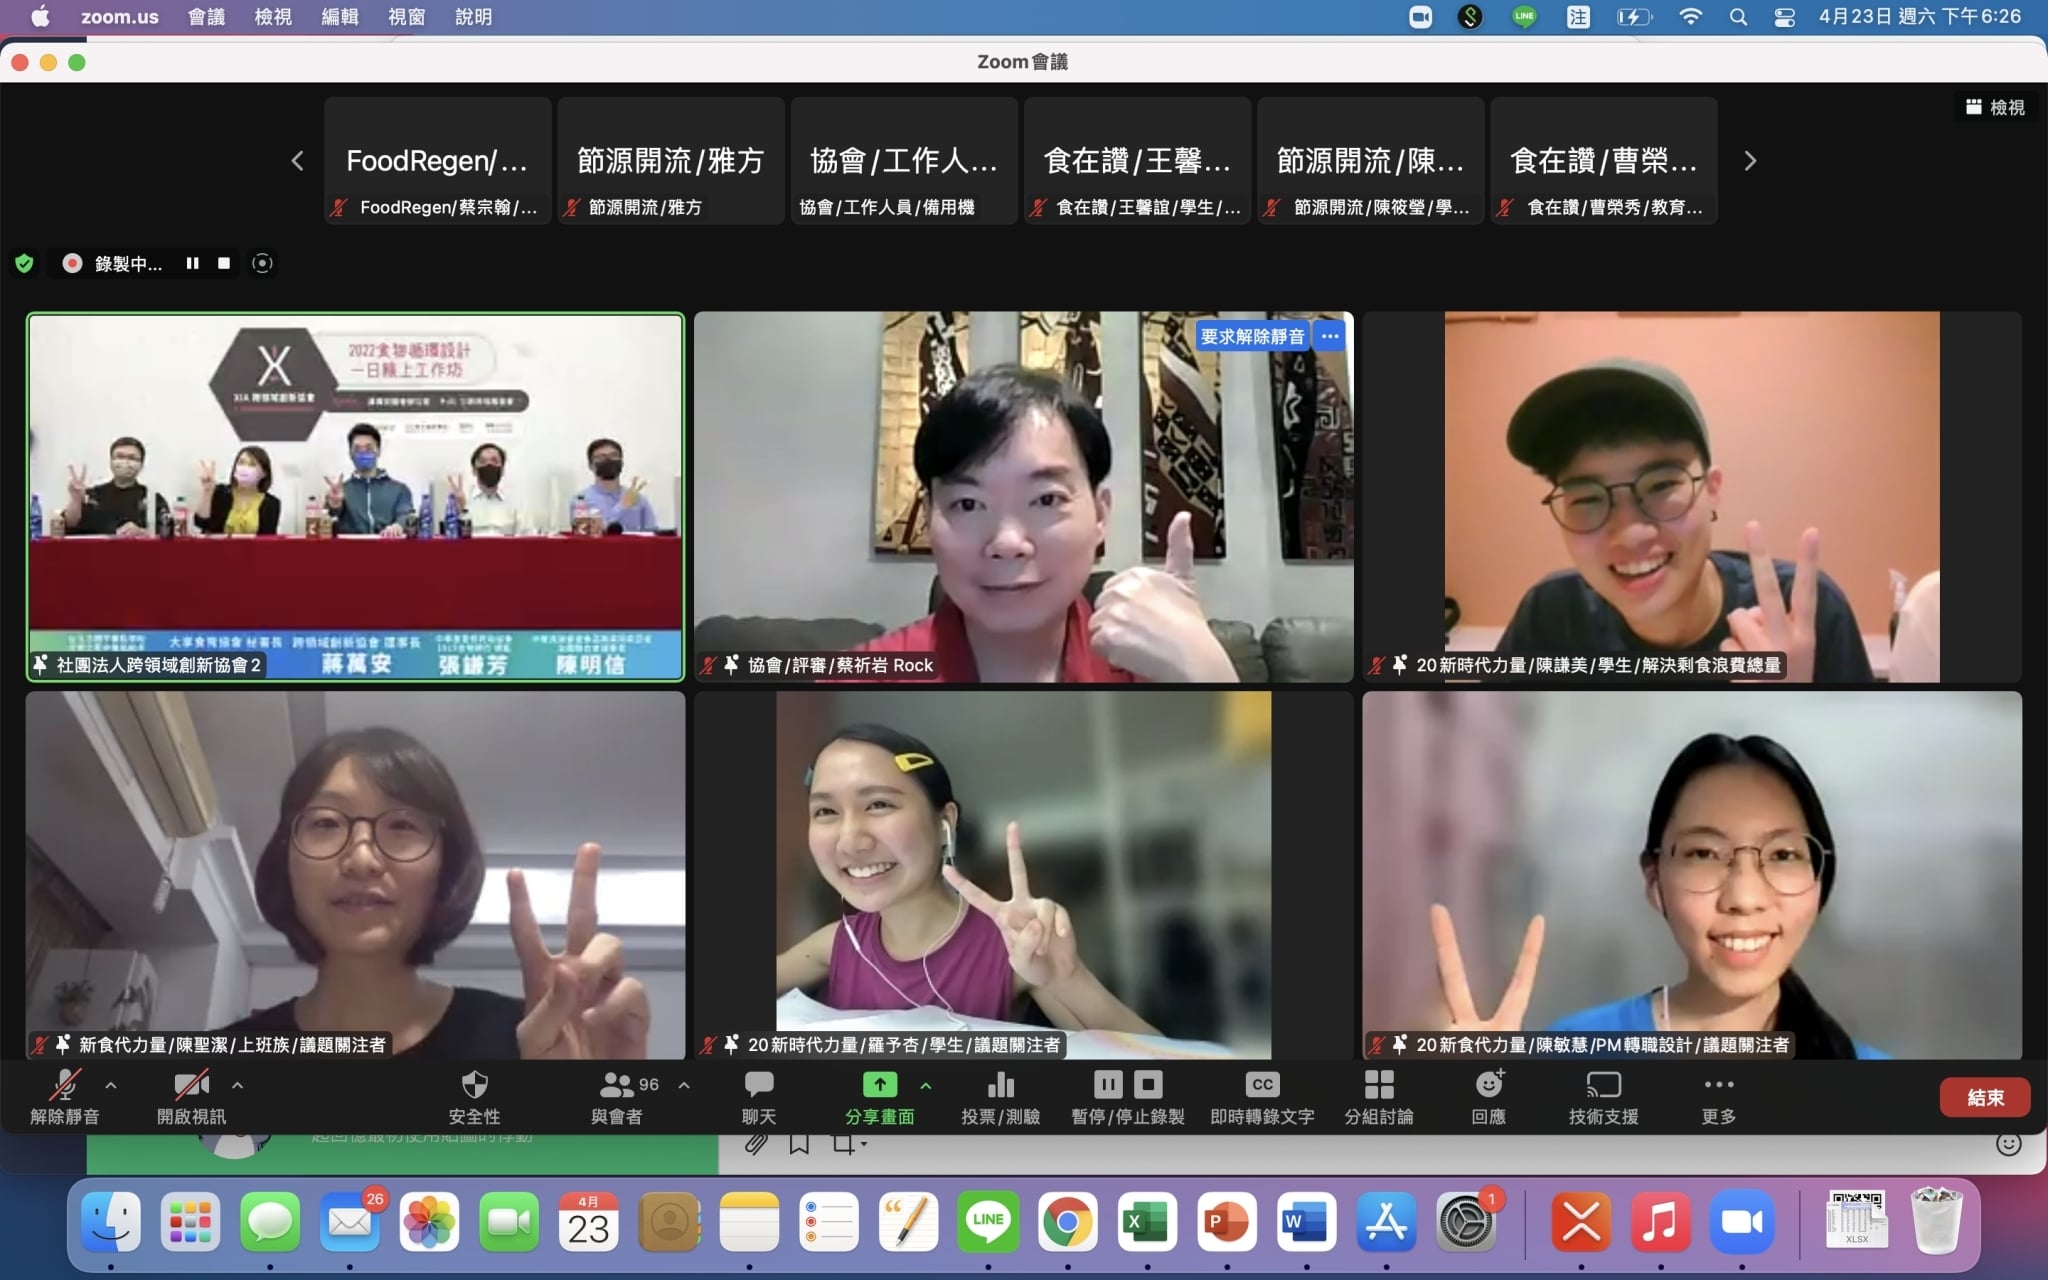Stop recording in bottom toolbar
This screenshot has width=2048, height=1280.
pyautogui.click(x=1148, y=1084)
